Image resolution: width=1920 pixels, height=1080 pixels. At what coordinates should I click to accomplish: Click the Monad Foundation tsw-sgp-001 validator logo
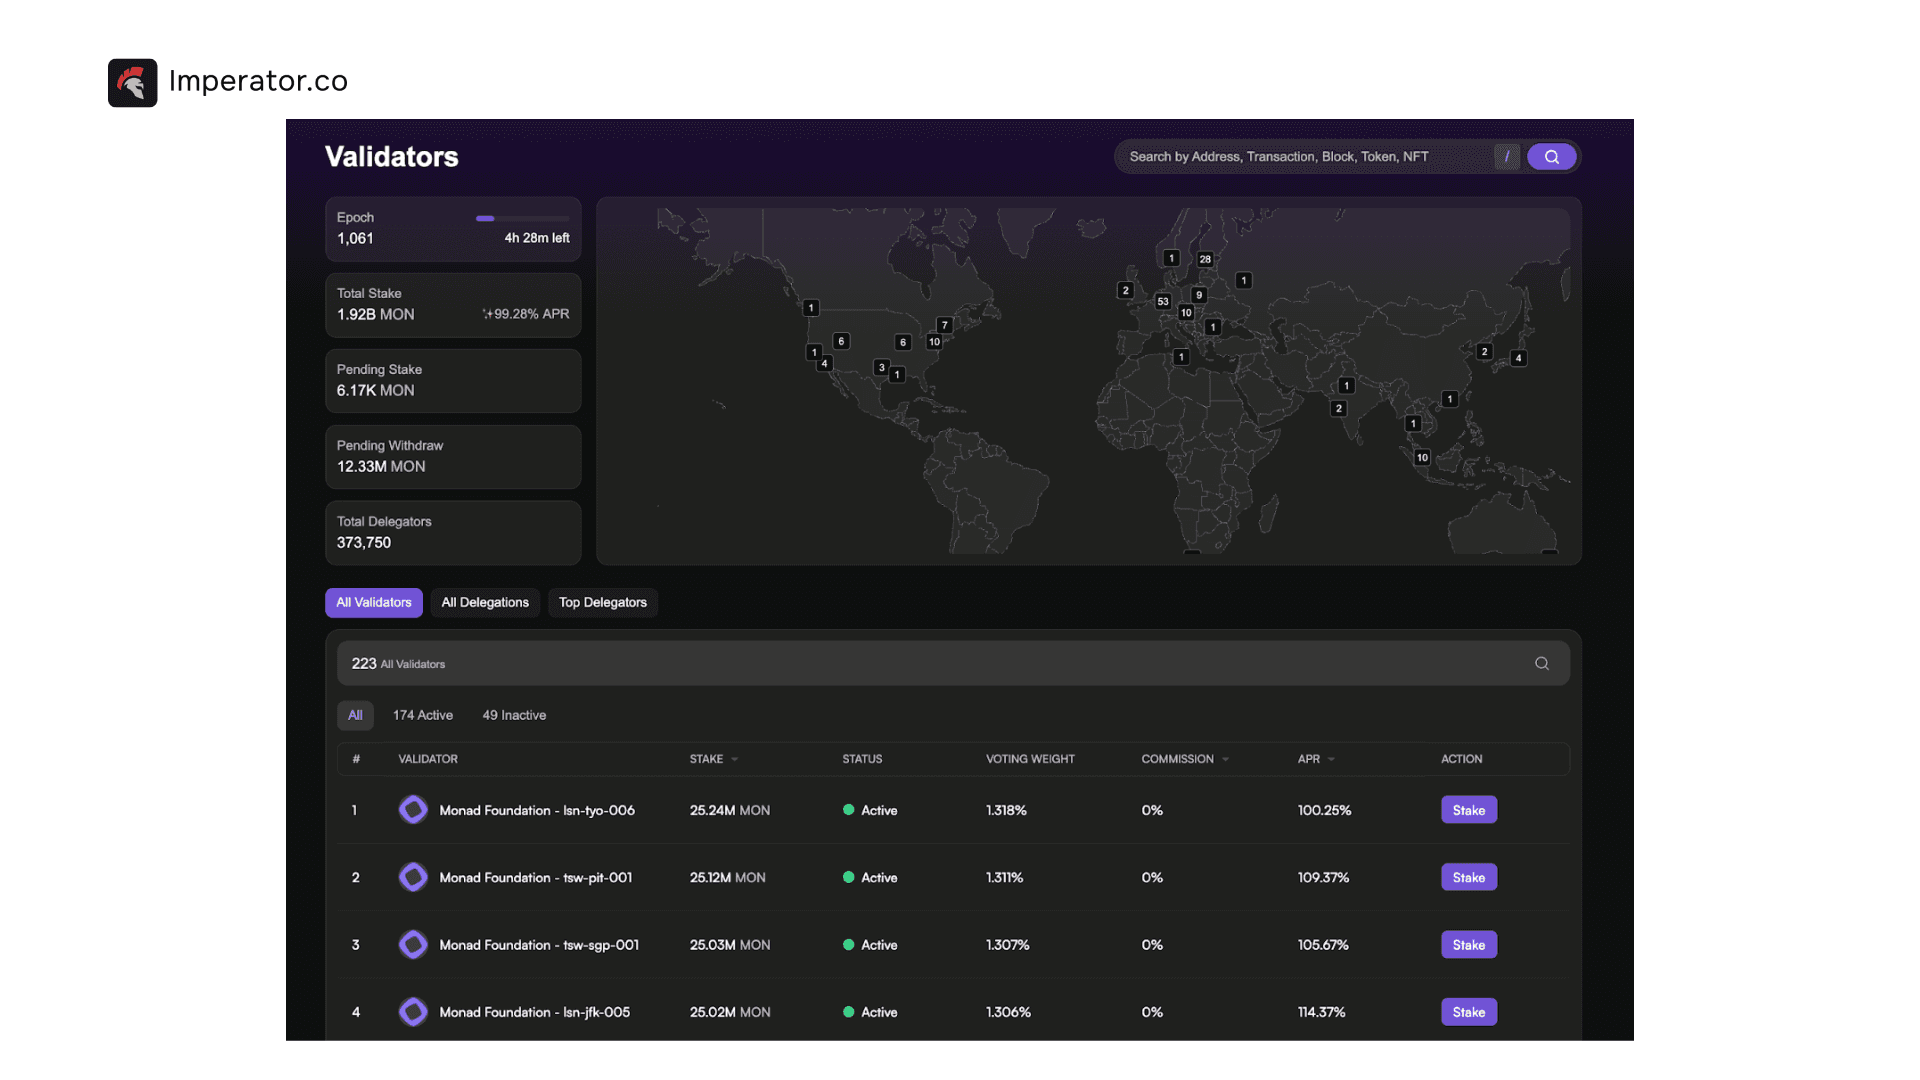click(x=413, y=945)
